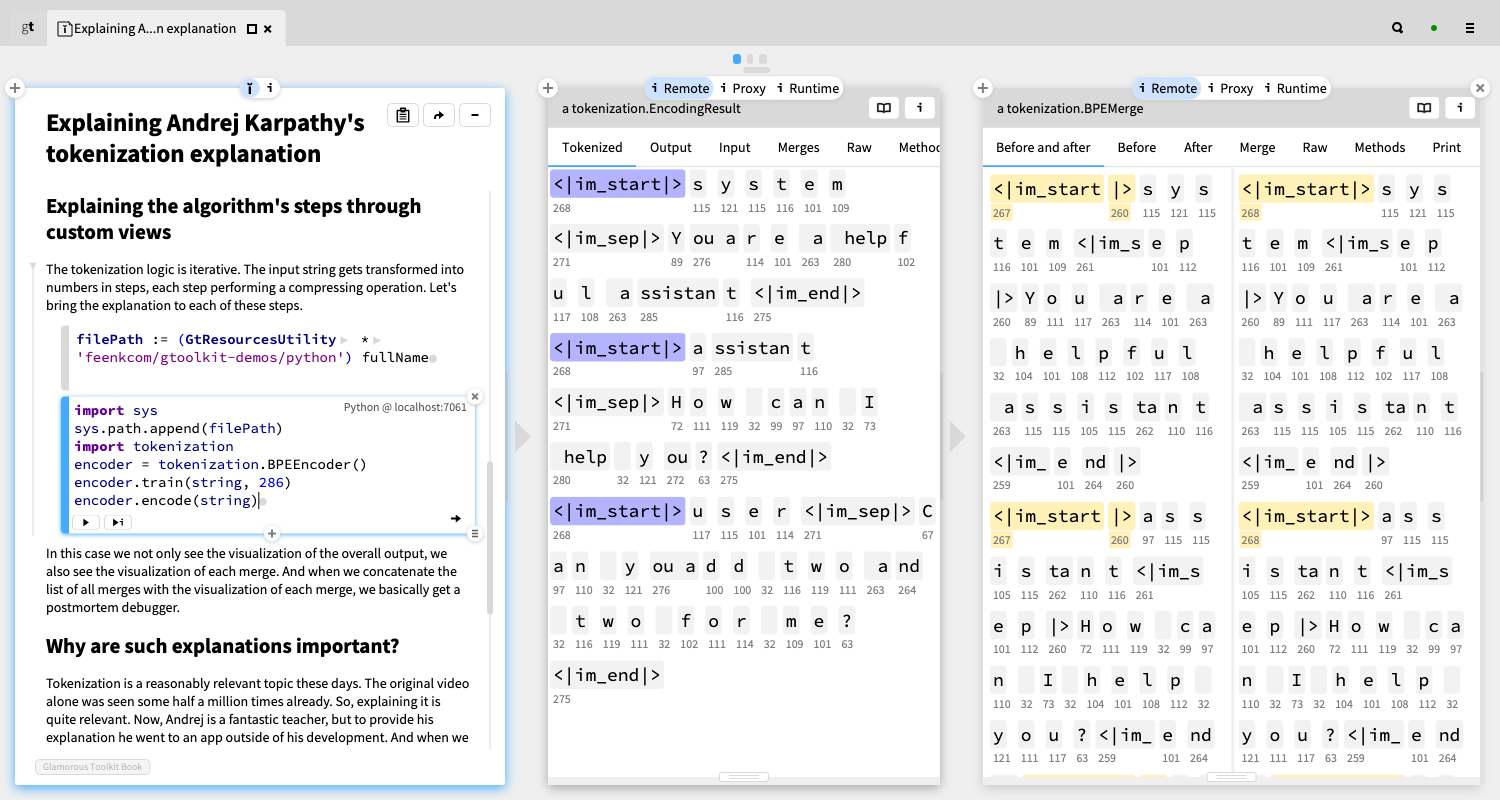Switch EncodingResult pane to Proxy mode
The height and width of the screenshot is (800, 1500).
(x=742, y=88)
